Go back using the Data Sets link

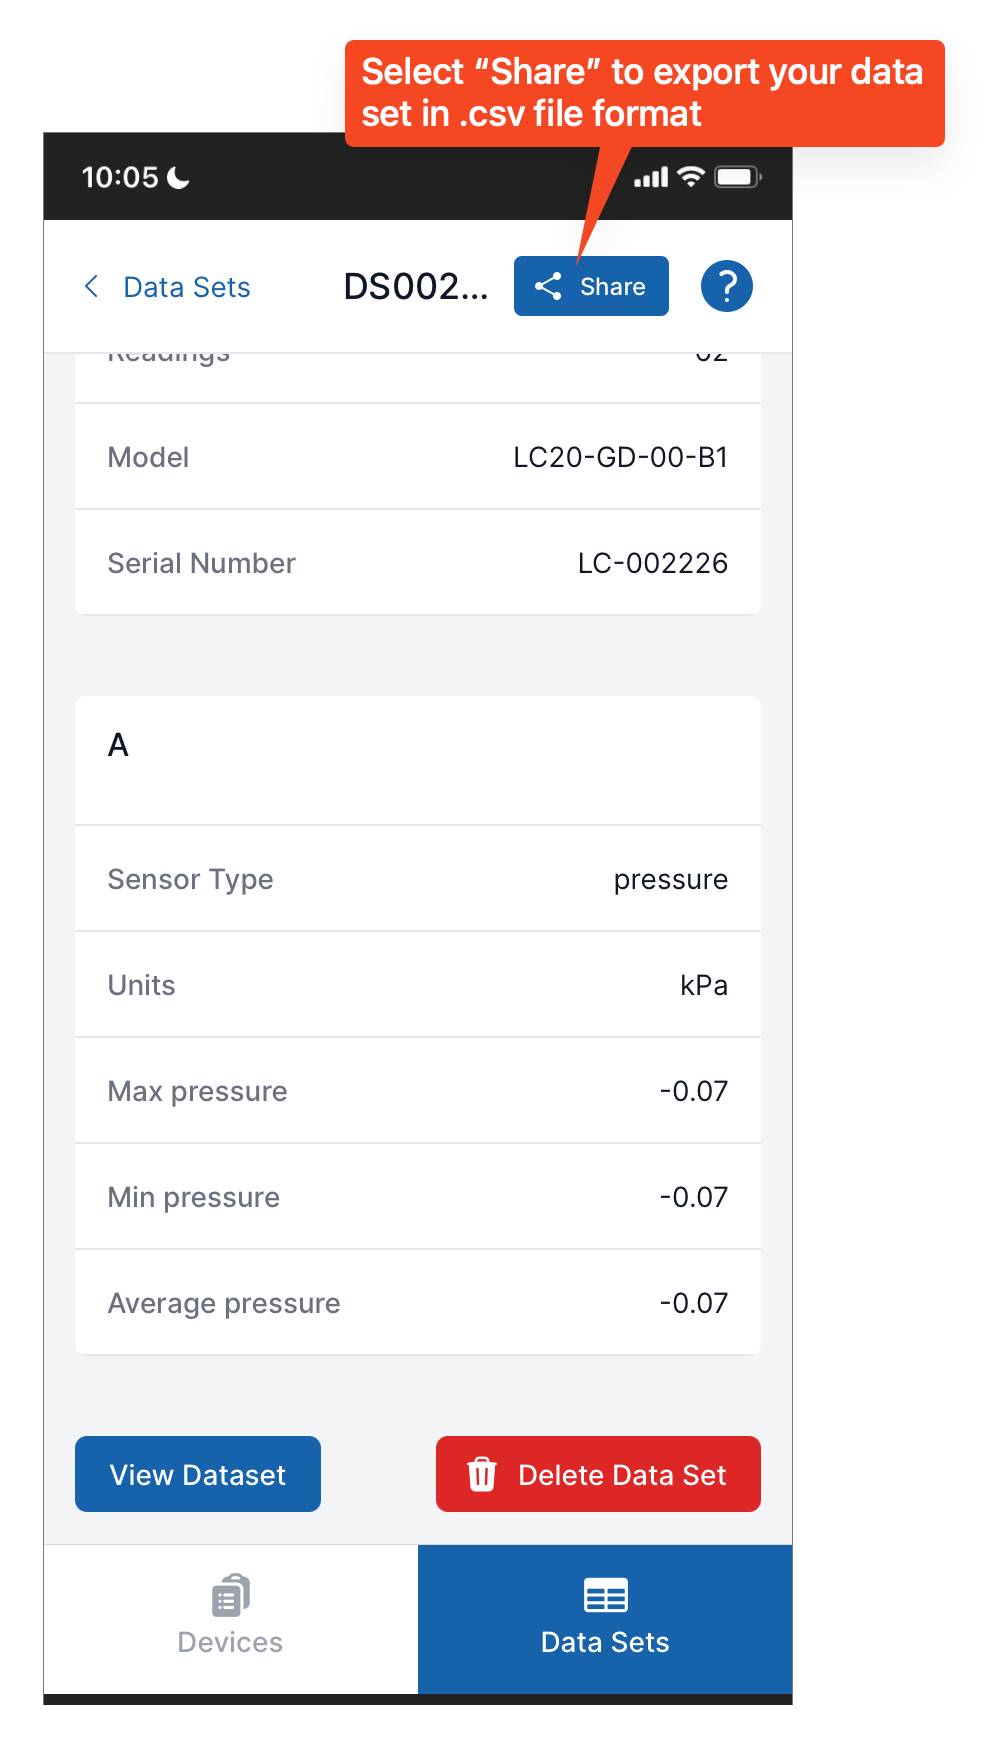click(187, 287)
